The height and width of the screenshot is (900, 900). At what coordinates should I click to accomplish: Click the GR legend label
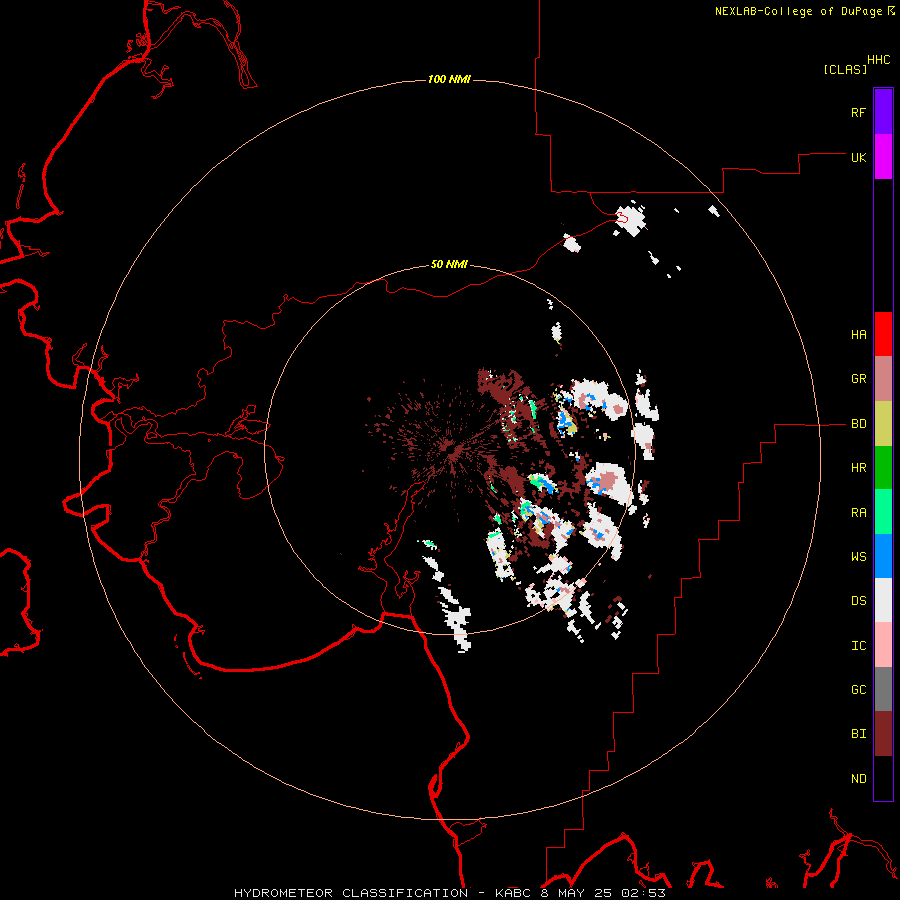(858, 379)
